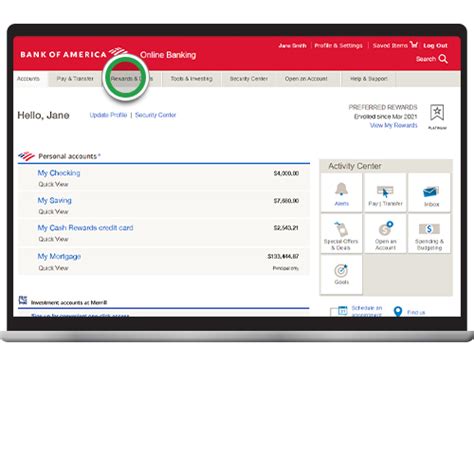Open Profile & Settings
This screenshot has height=474, width=474.
338,46
